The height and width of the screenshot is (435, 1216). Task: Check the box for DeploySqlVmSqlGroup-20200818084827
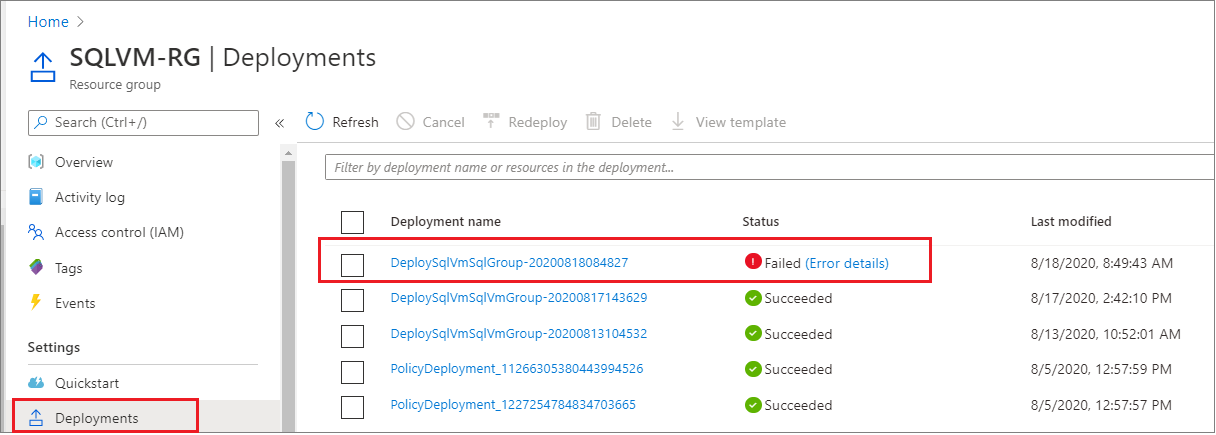(352, 264)
